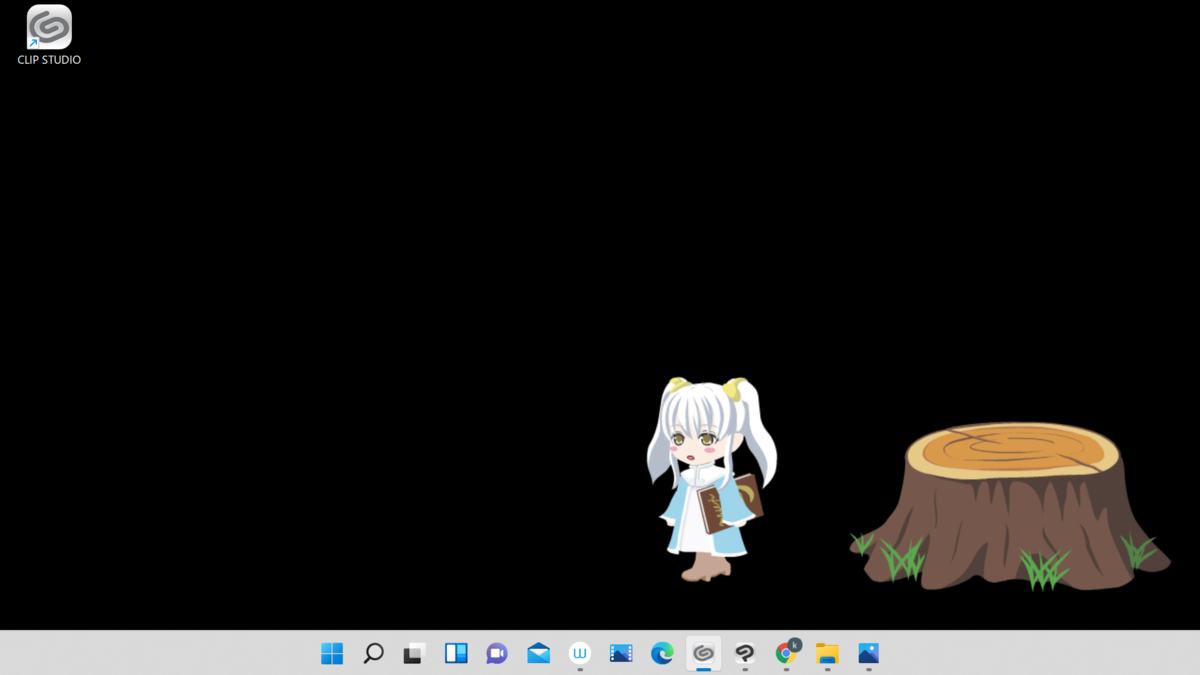The image size is (1200, 675).
Task: Open the white W app in the taskbar
Action: click(x=580, y=653)
